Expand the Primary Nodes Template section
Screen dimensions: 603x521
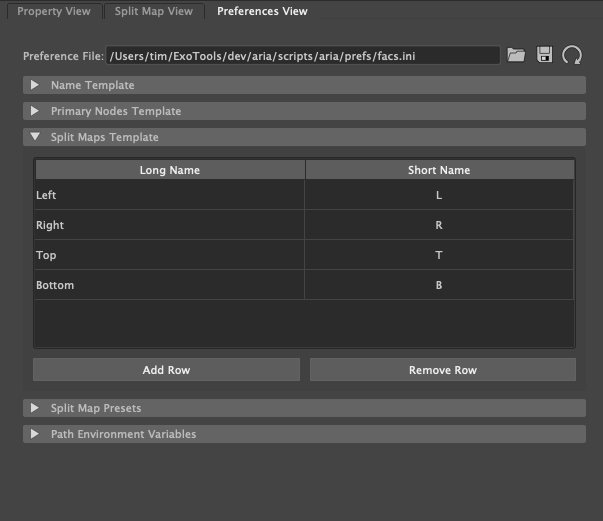pyautogui.click(x=304, y=111)
